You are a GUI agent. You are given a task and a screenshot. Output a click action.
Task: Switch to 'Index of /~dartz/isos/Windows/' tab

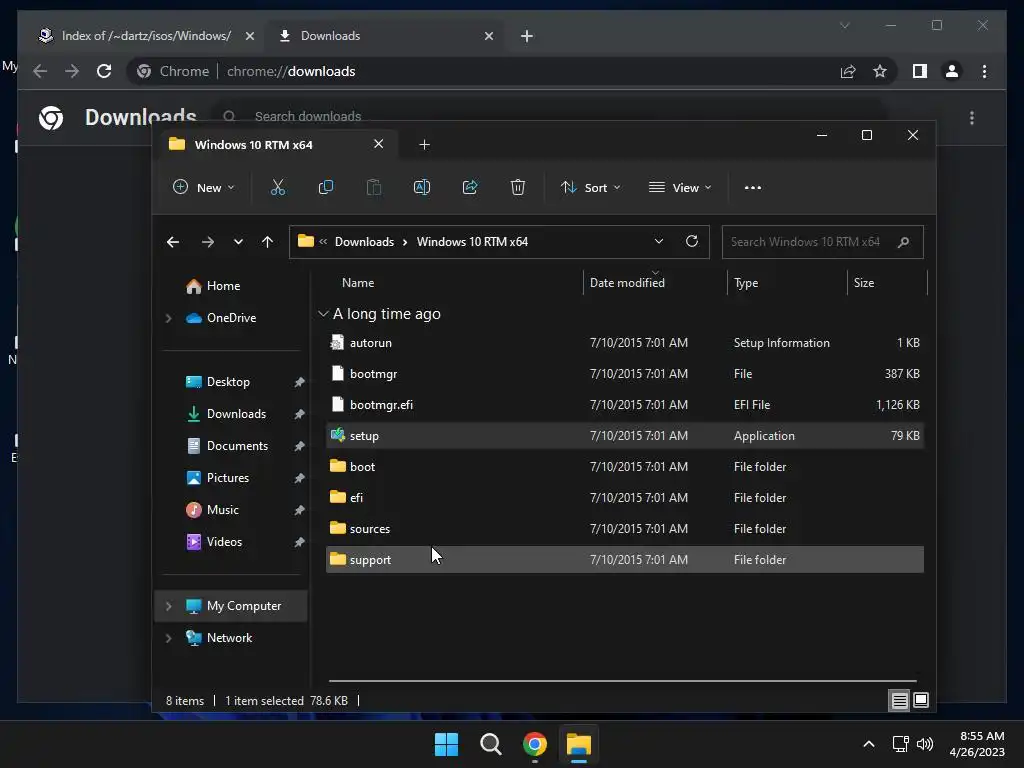147,36
